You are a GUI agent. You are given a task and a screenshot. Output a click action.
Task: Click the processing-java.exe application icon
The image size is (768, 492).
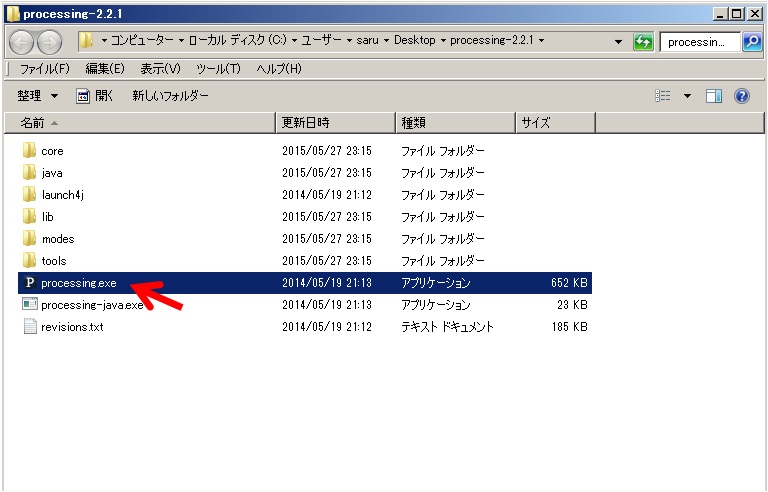29,304
